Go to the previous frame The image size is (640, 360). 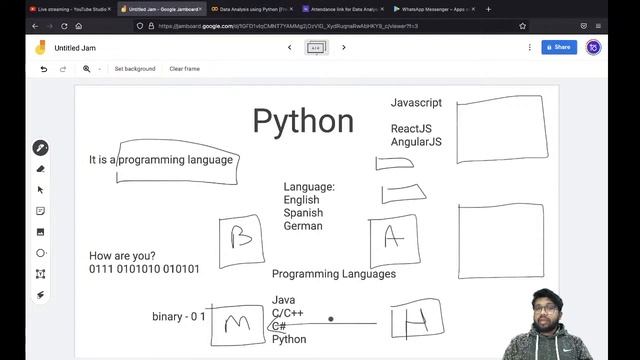[x=290, y=47]
